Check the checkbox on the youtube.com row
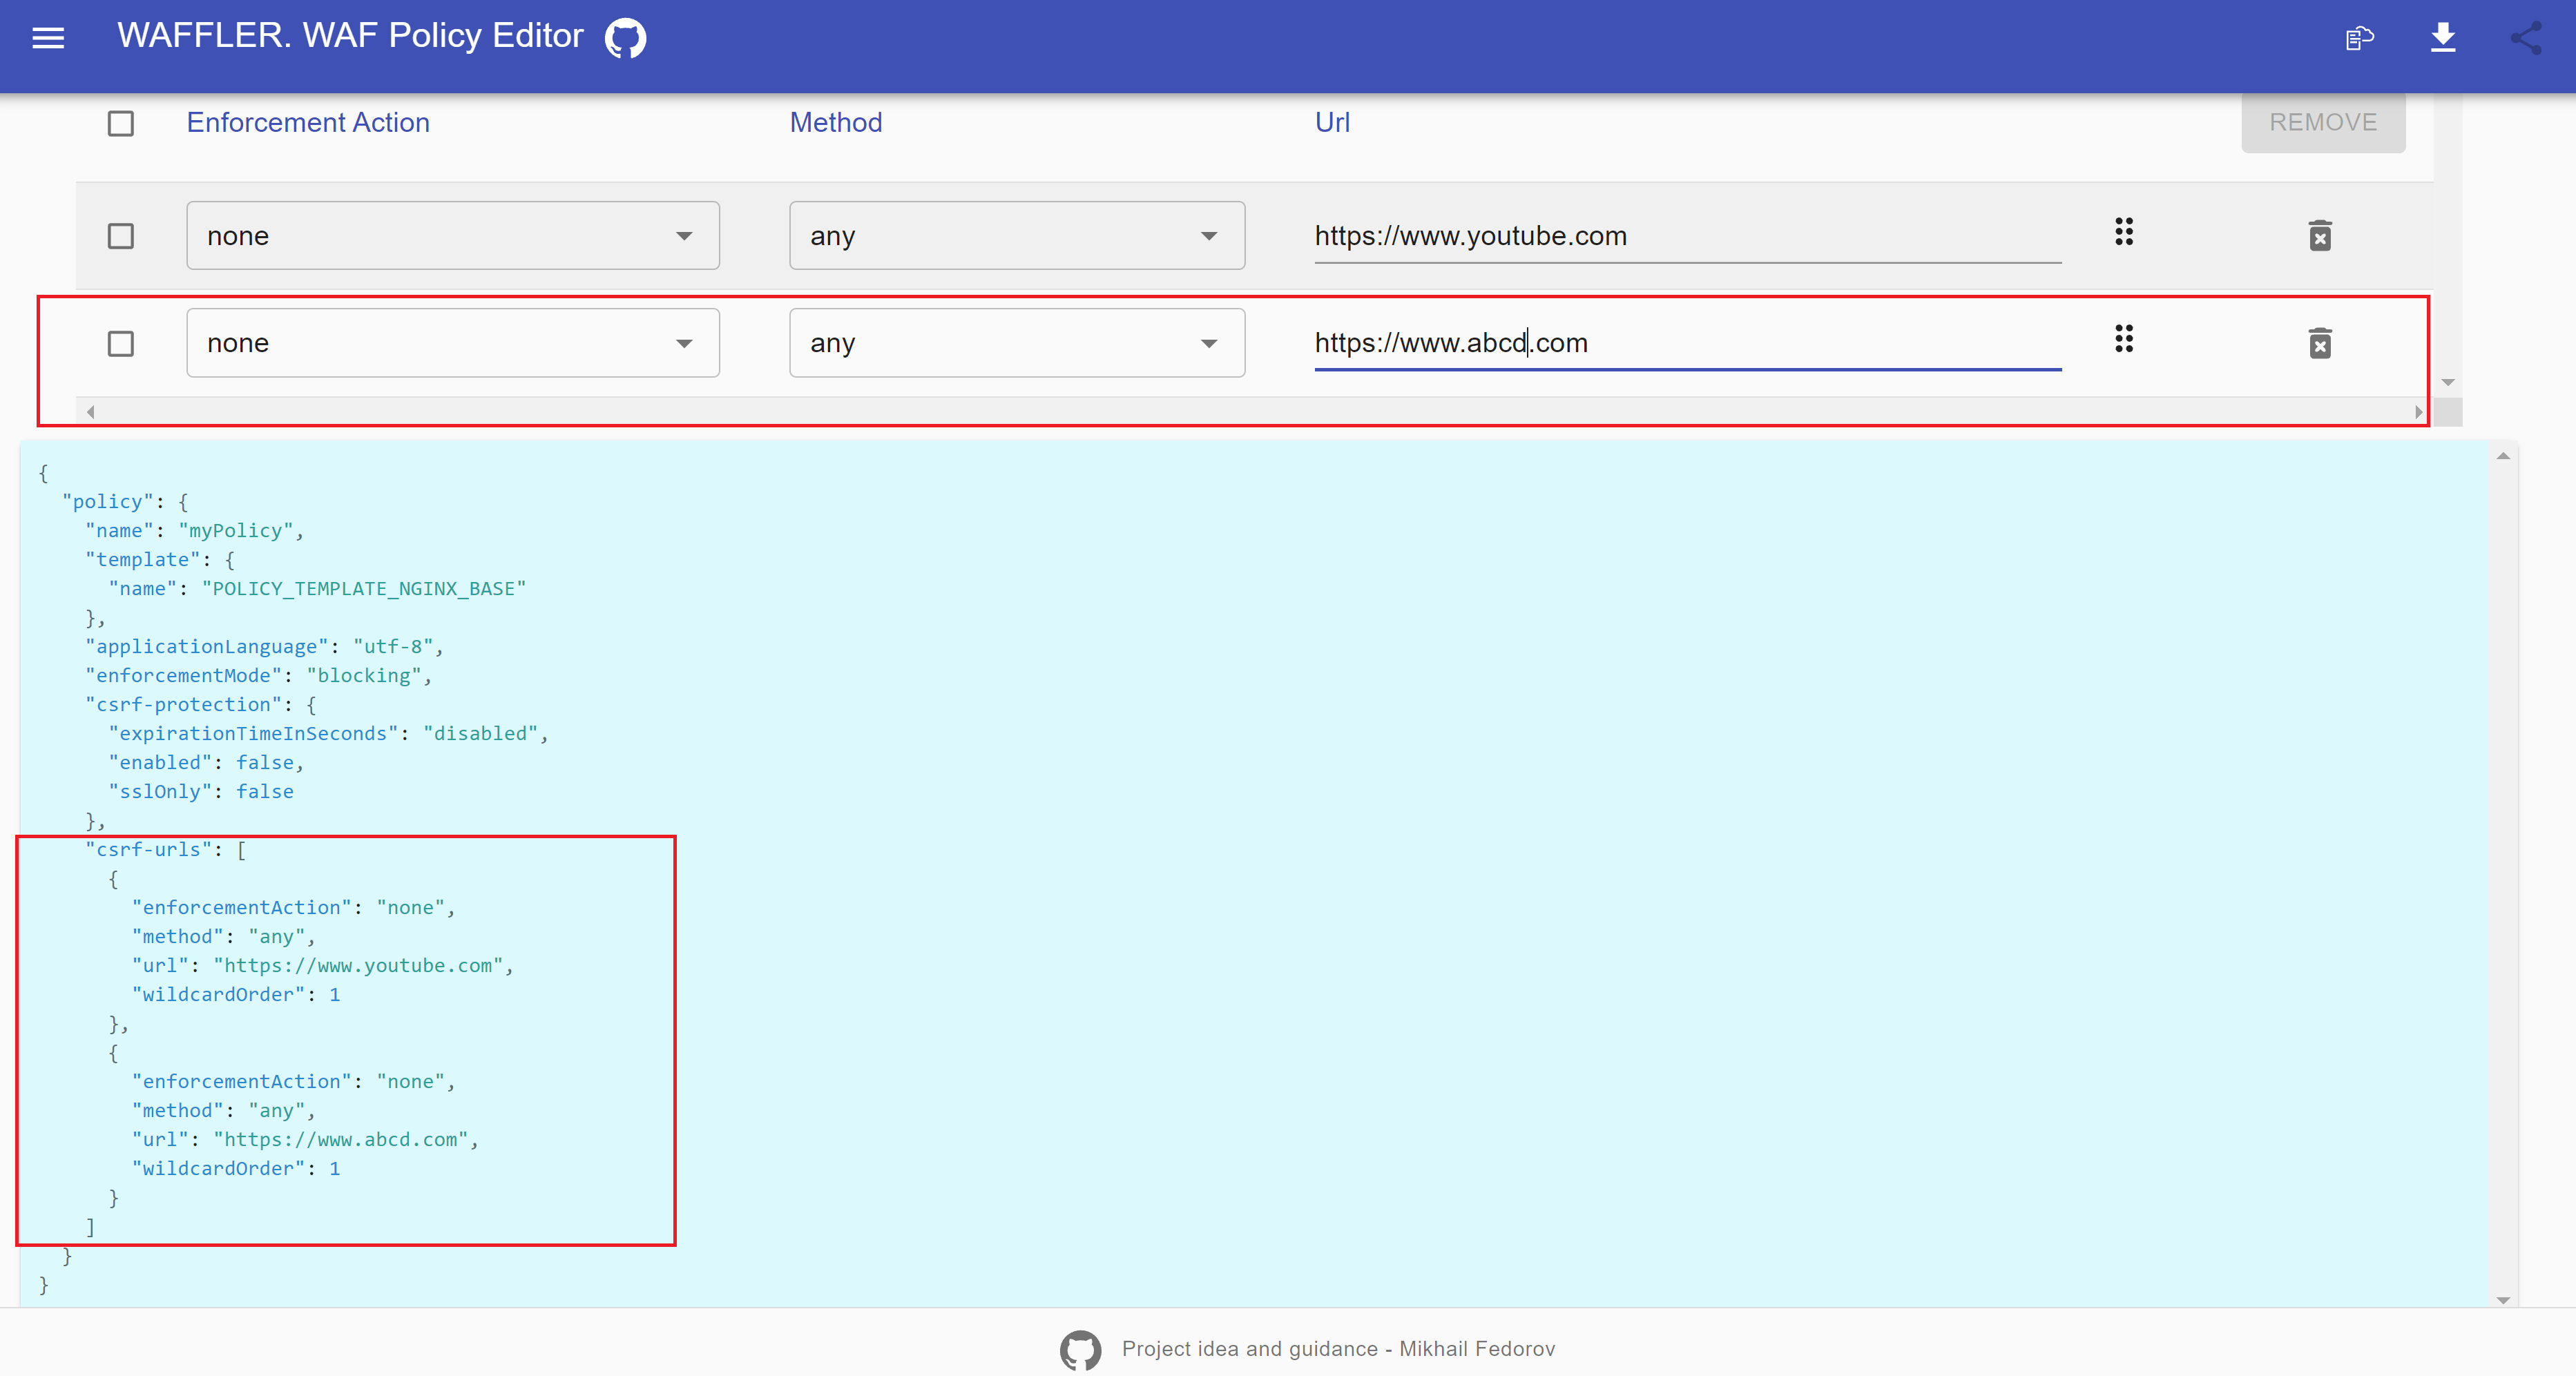The width and height of the screenshot is (2576, 1376). click(x=120, y=236)
